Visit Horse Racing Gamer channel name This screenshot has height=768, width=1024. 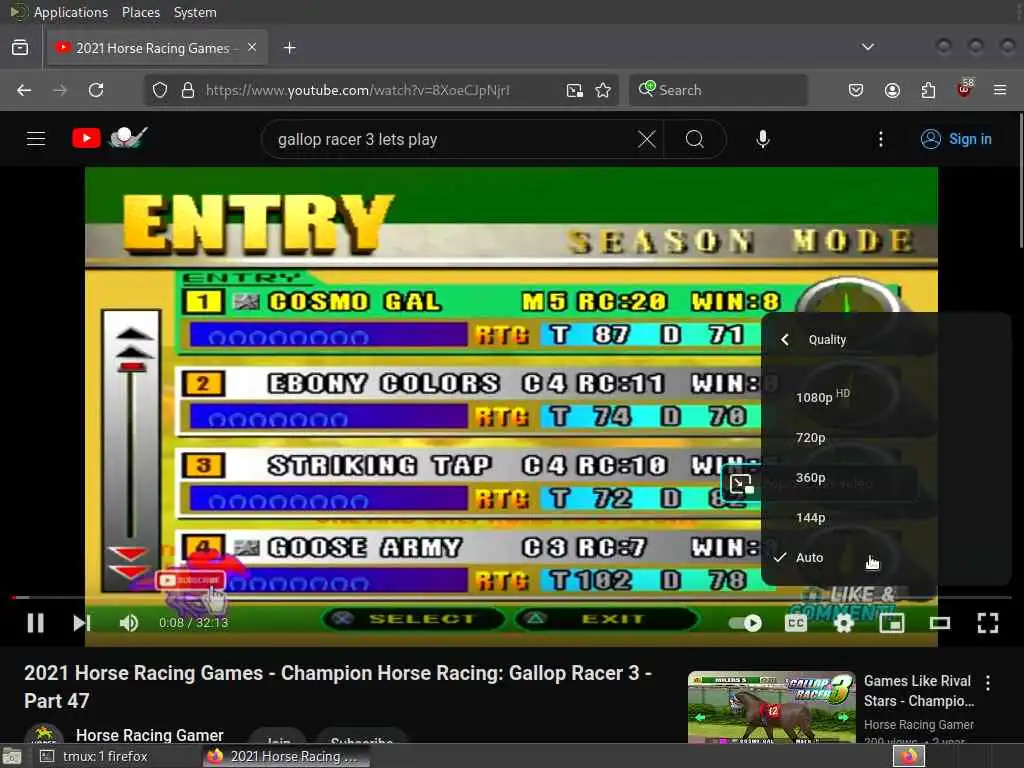pyautogui.click(x=150, y=735)
